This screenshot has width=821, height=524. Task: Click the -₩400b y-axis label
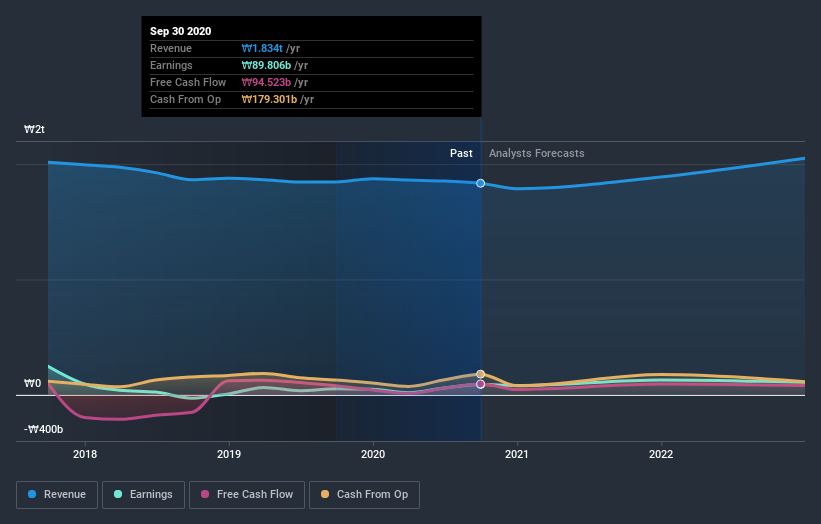click(43, 429)
